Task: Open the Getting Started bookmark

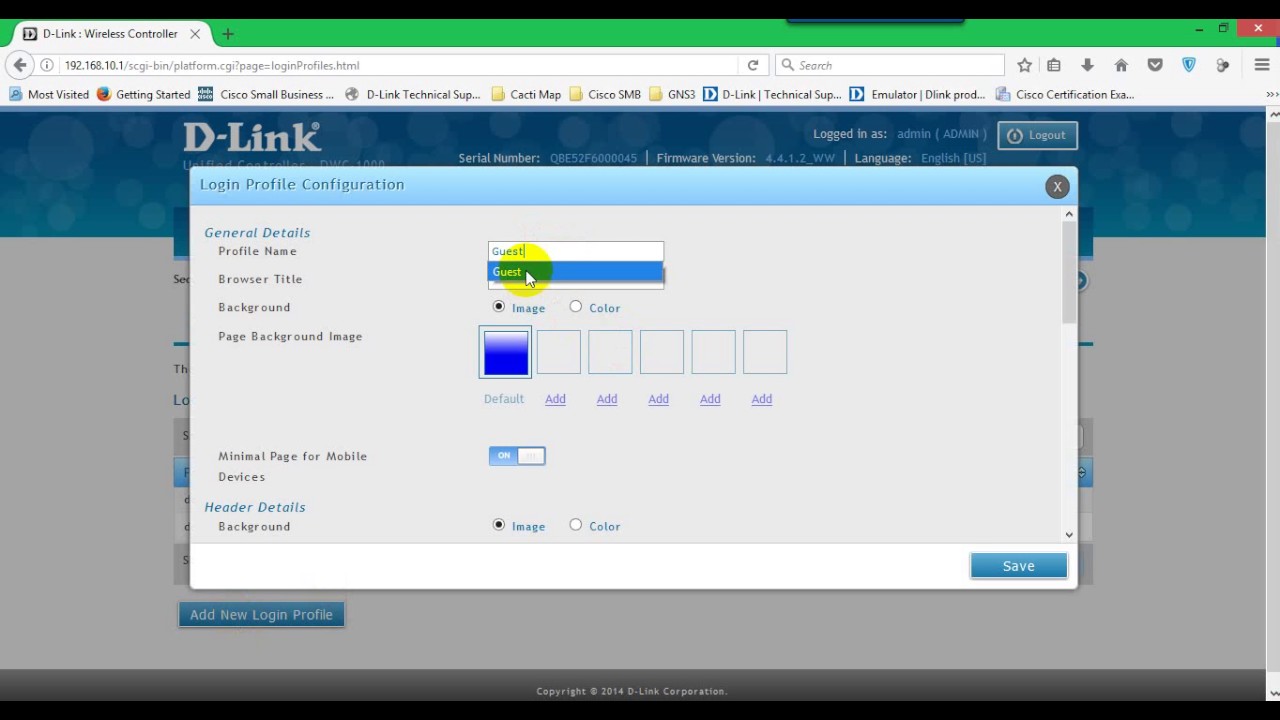Action: point(144,95)
